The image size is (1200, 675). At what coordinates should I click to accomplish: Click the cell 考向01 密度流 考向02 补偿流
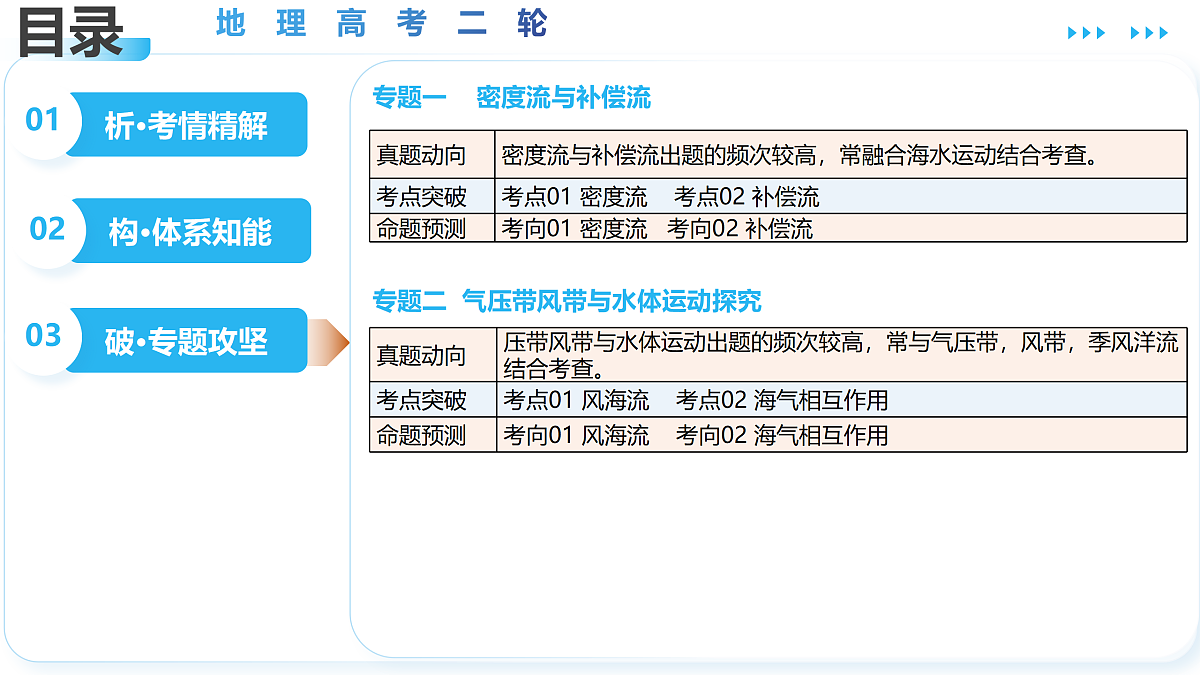click(839, 228)
